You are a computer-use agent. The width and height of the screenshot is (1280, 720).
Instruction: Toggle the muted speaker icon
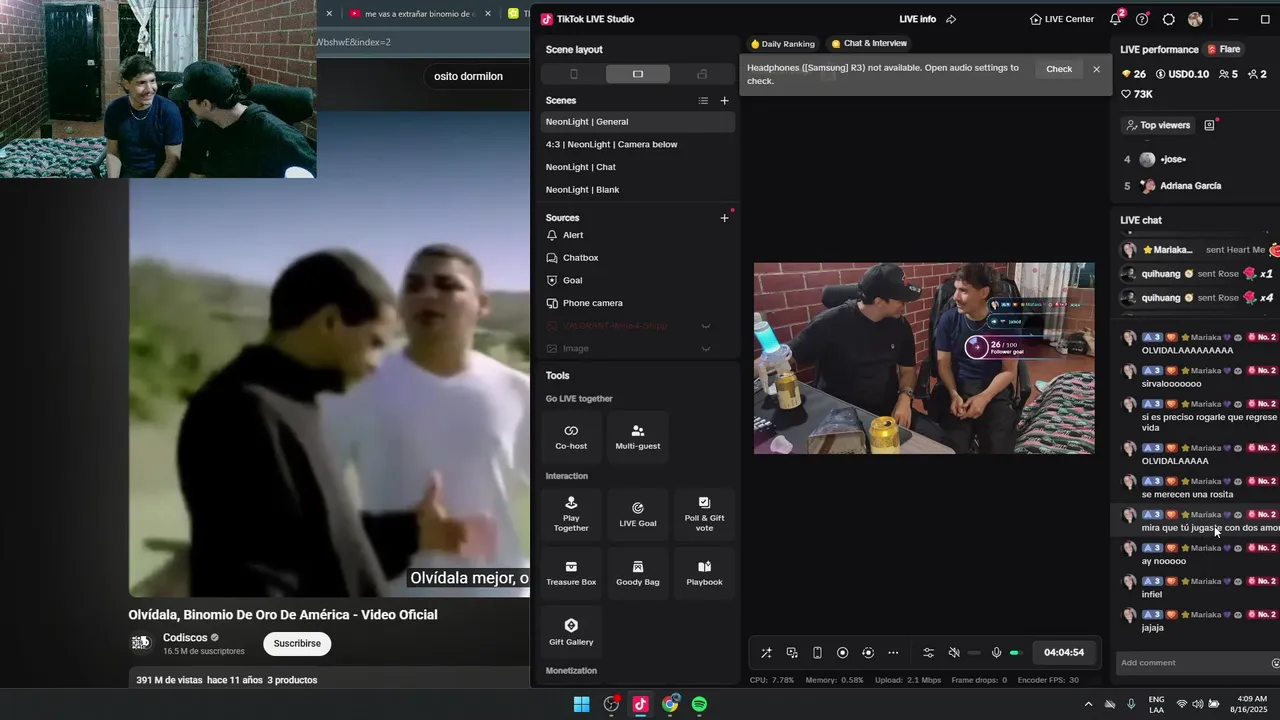pos(954,653)
